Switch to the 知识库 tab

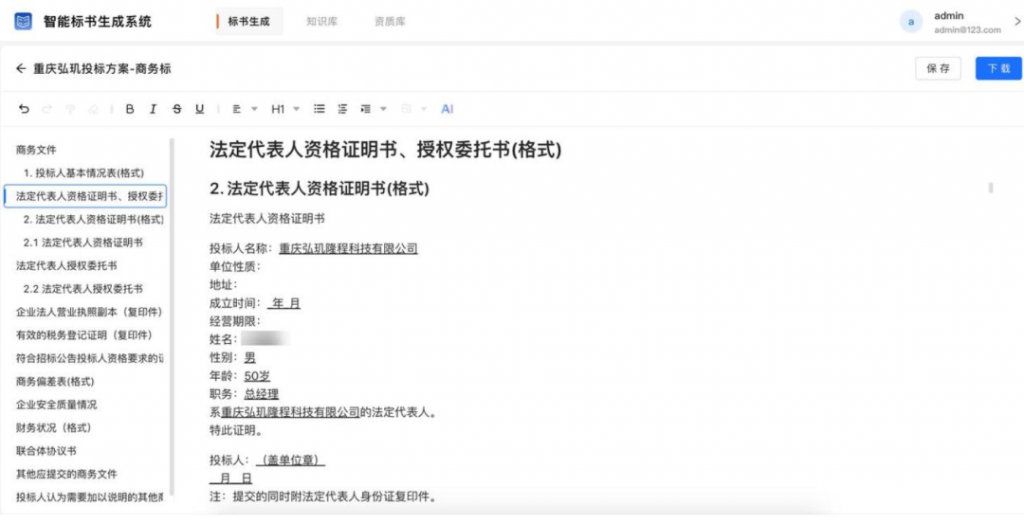(x=322, y=21)
